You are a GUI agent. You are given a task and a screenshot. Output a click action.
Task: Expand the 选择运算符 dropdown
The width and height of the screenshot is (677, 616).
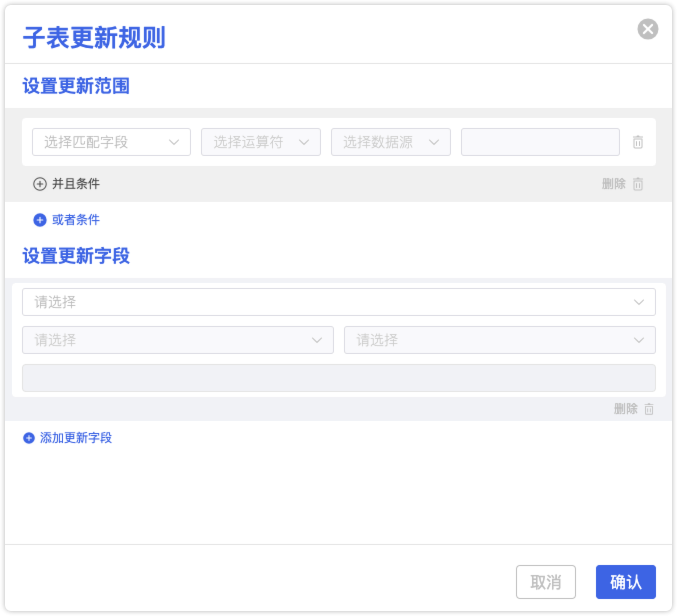[260, 142]
